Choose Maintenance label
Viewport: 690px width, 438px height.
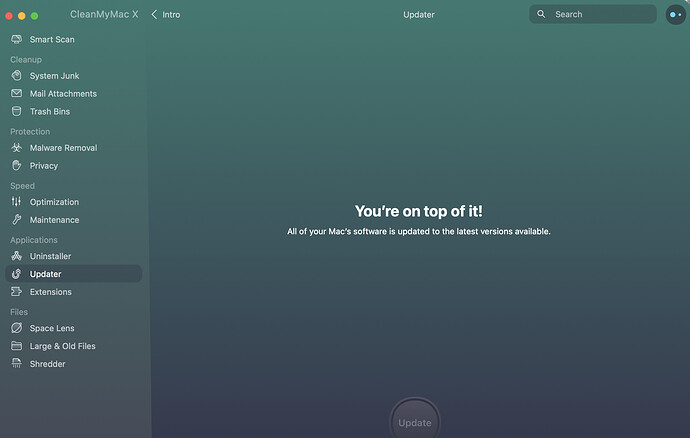pyautogui.click(x=54, y=220)
